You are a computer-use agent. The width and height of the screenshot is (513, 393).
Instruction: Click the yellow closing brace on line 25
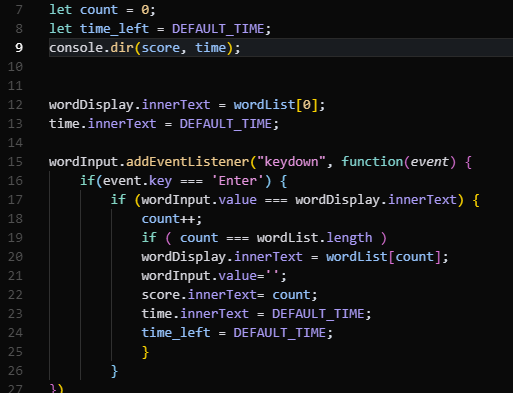pos(145,352)
